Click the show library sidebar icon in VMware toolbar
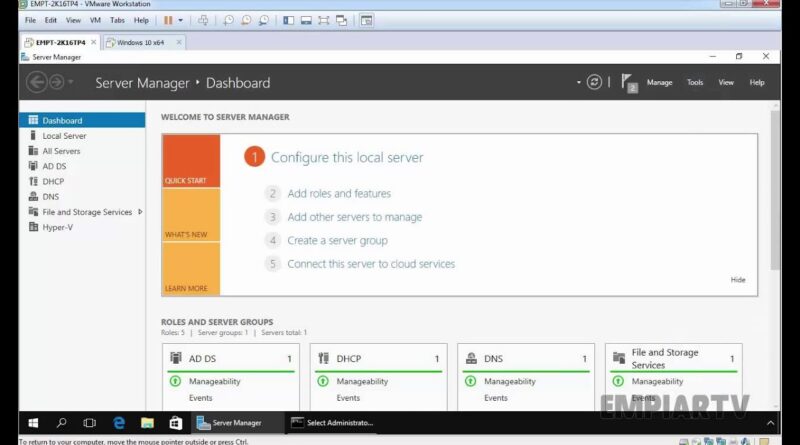This screenshot has width=800, height=445. click(288, 20)
